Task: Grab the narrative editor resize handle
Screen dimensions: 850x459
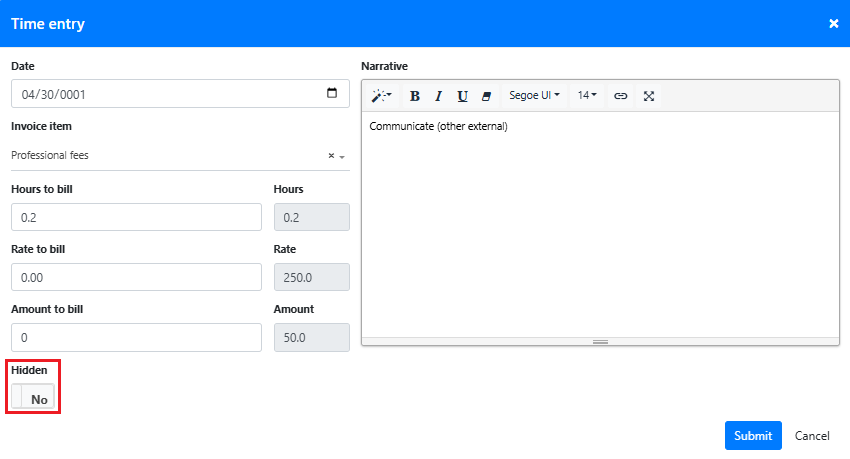Action: tap(600, 342)
